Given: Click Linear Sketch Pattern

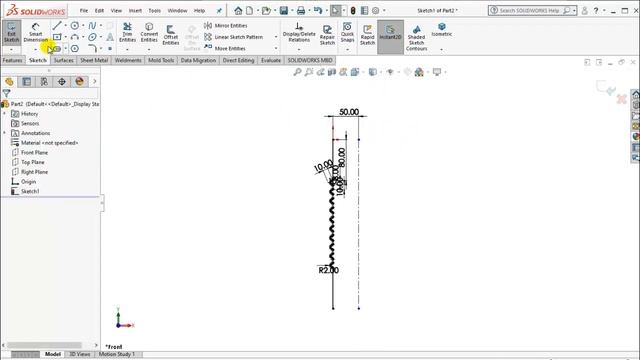Looking at the screenshot, I should click(x=234, y=37).
